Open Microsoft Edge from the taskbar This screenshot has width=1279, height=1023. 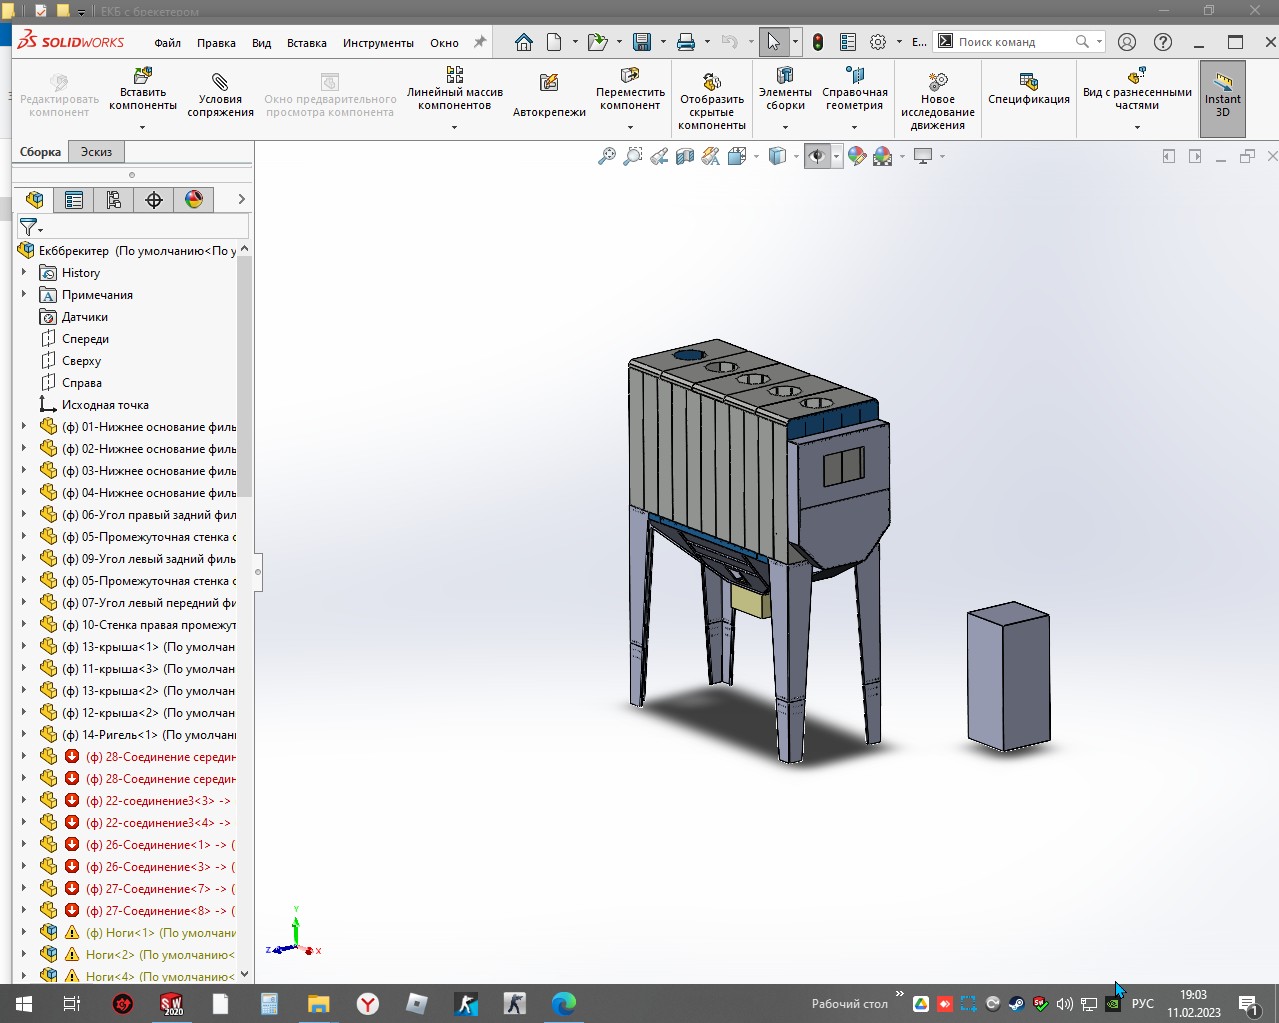coord(564,1003)
